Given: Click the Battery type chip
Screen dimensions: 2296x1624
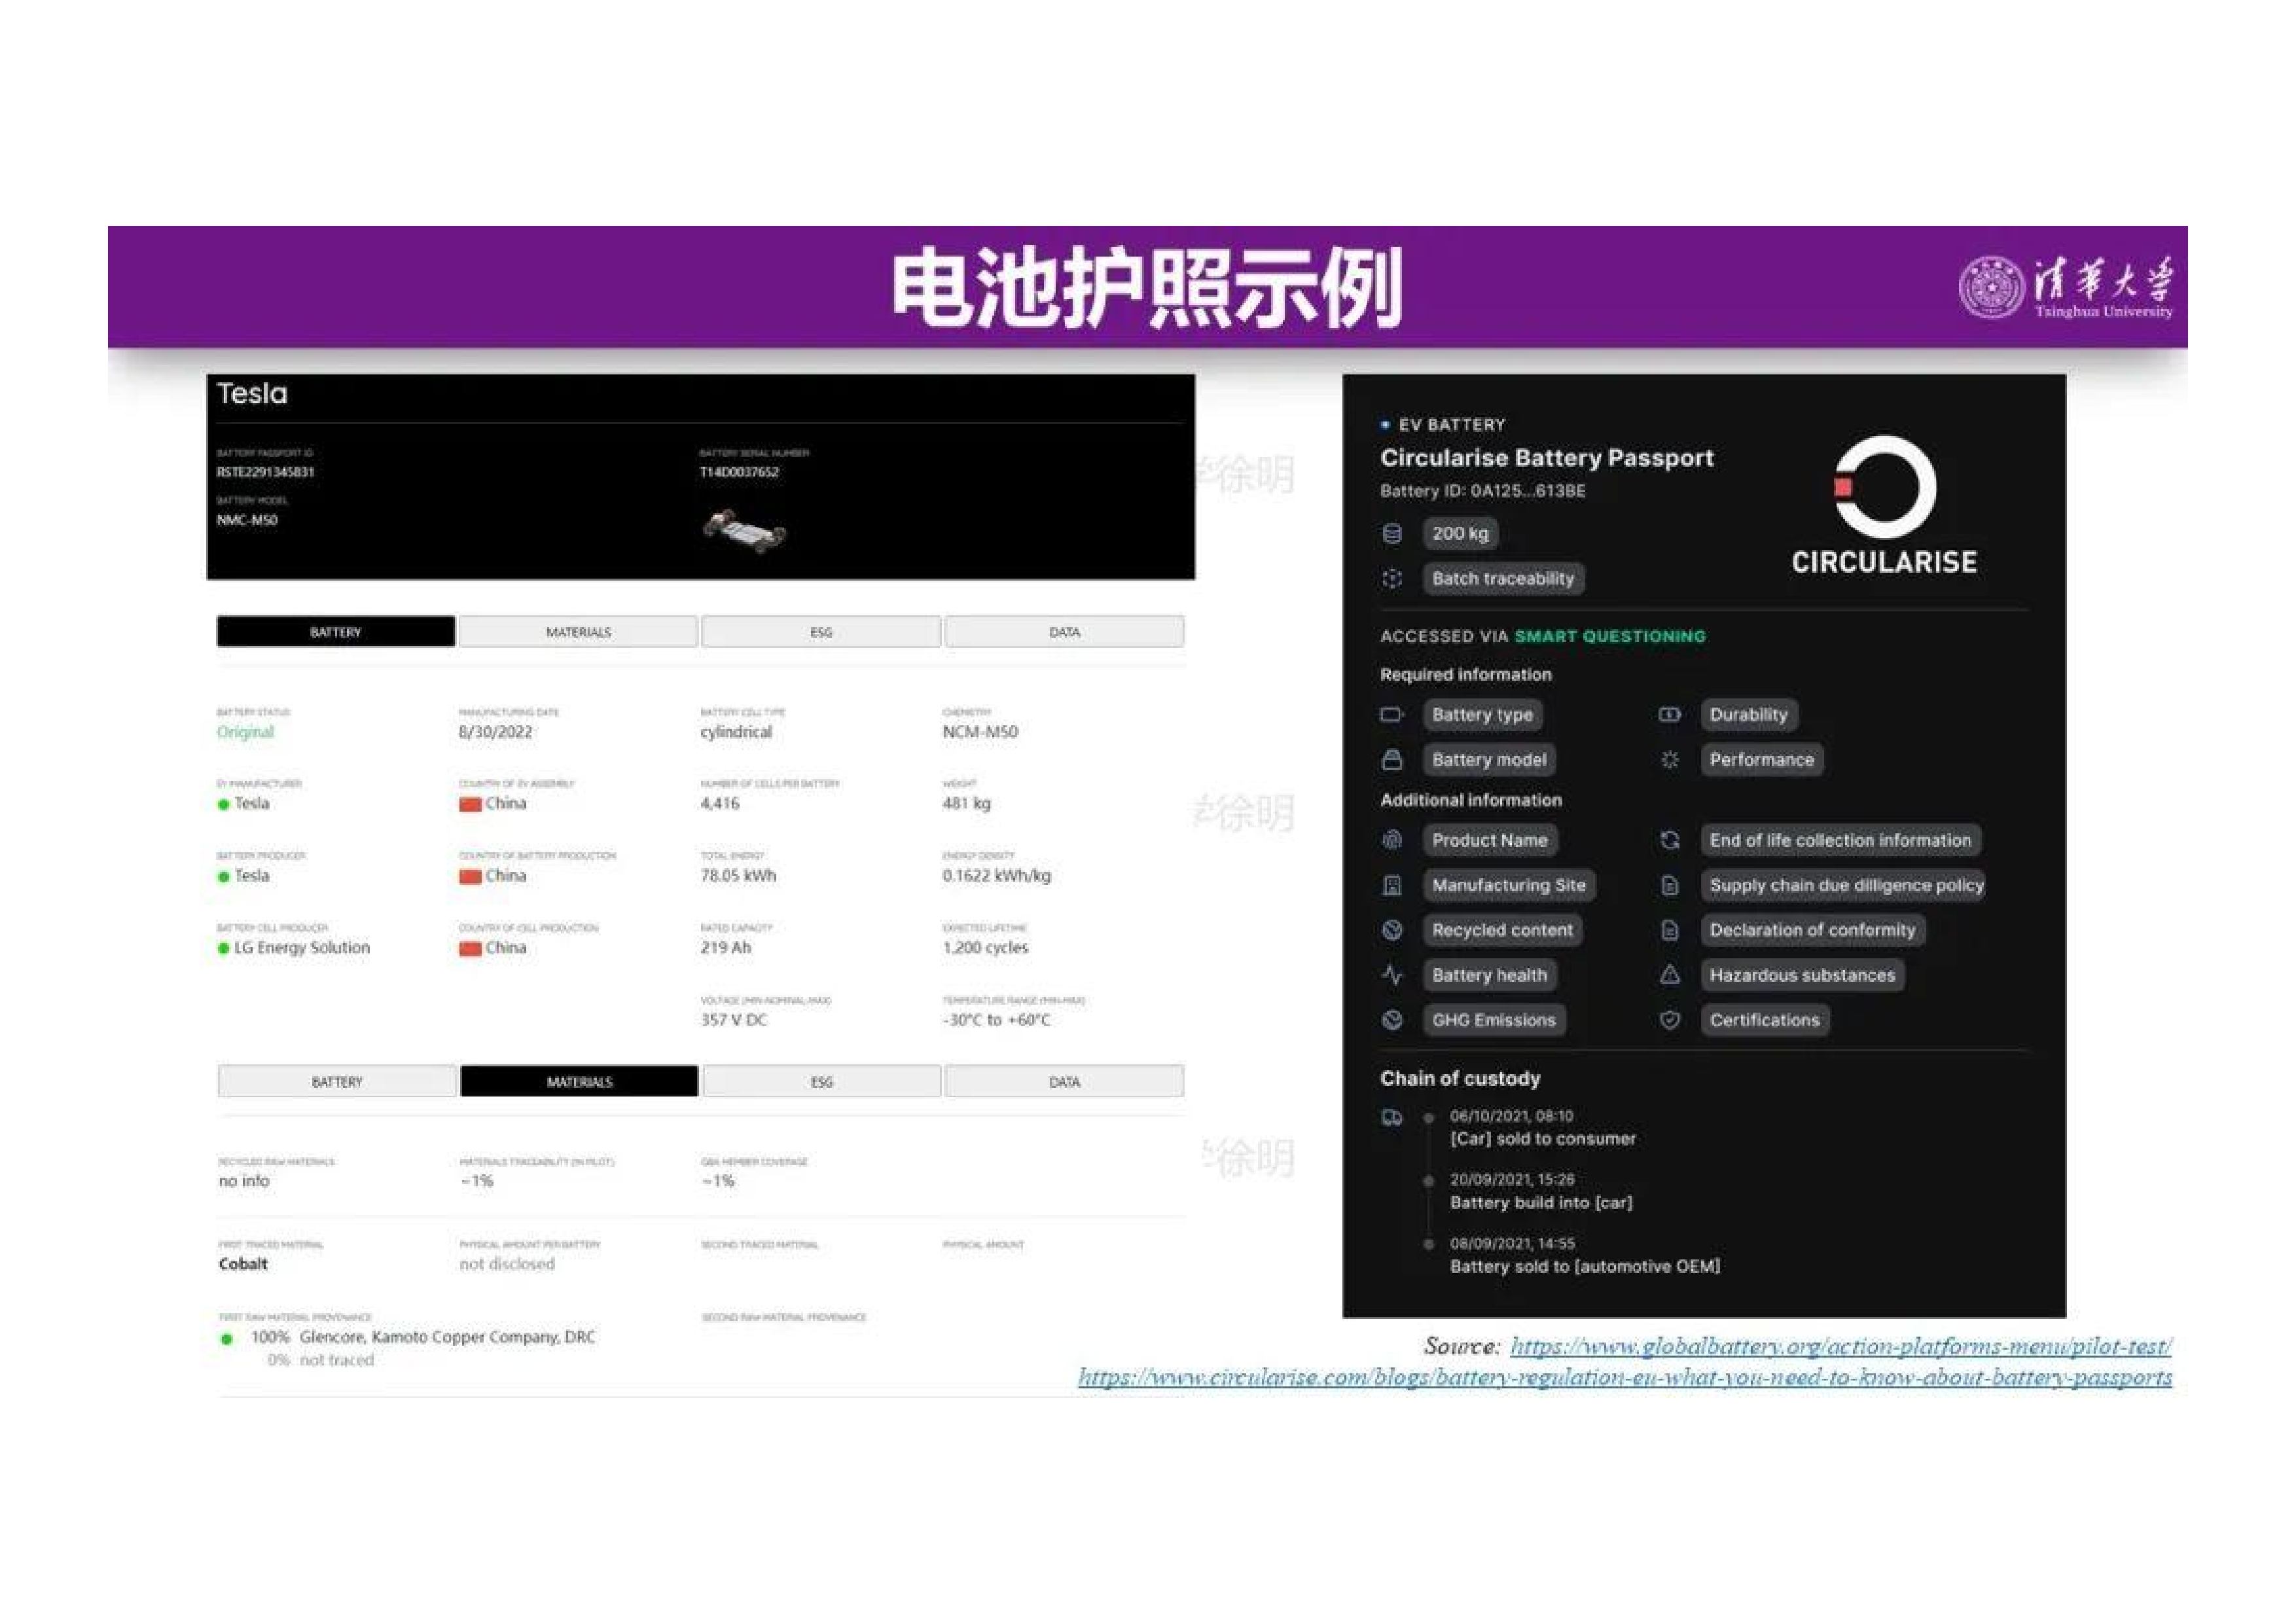Looking at the screenshot, I should 1482,714.
